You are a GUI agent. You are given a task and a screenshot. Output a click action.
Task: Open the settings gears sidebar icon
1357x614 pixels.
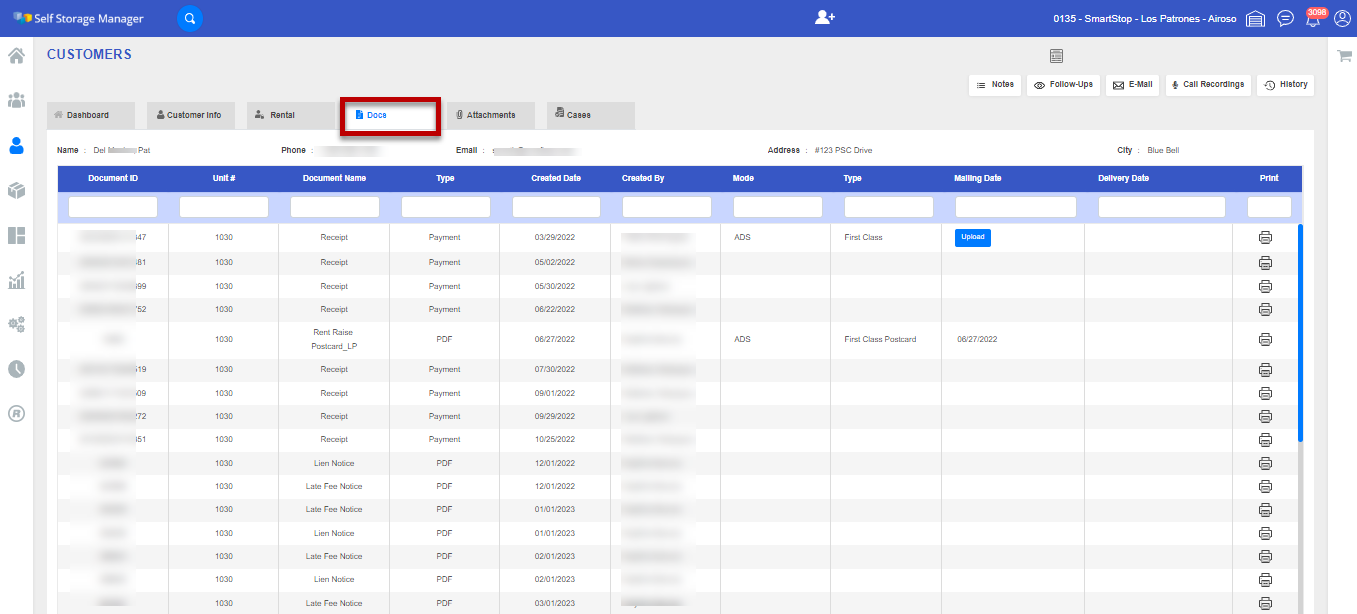click(x=16, y=325)
